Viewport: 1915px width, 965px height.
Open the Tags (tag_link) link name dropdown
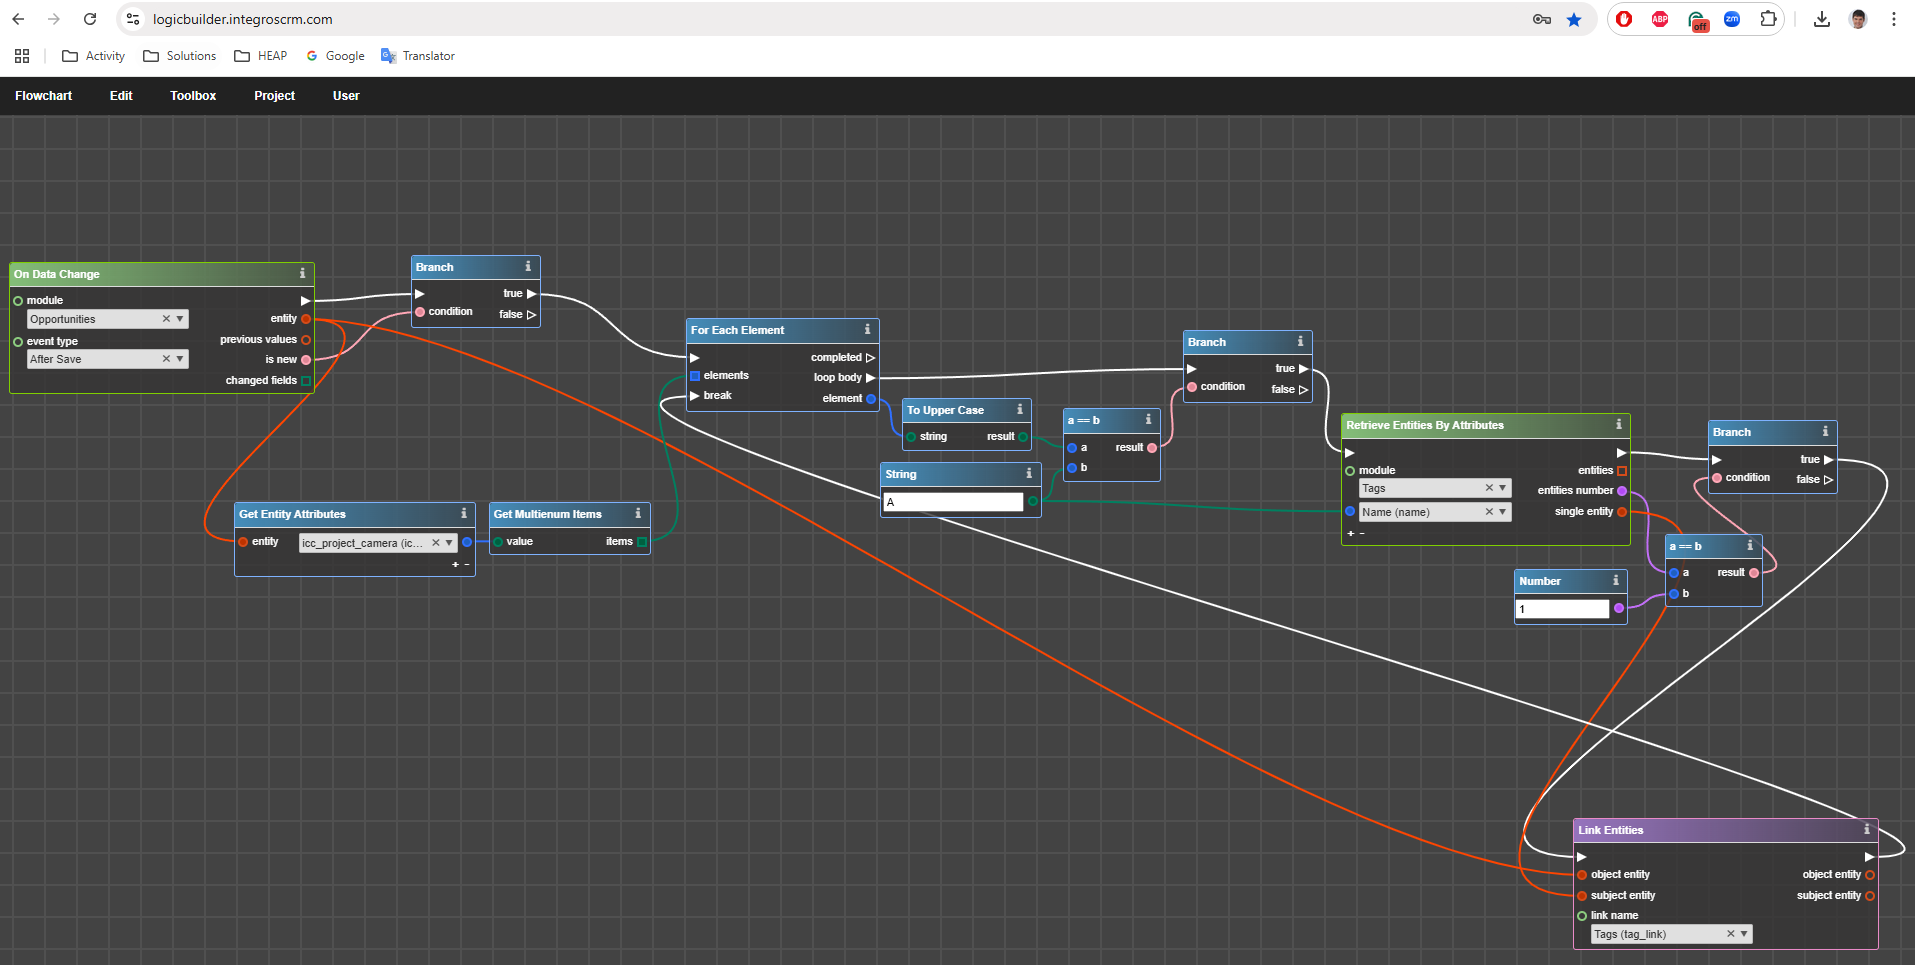[1744, 934]
